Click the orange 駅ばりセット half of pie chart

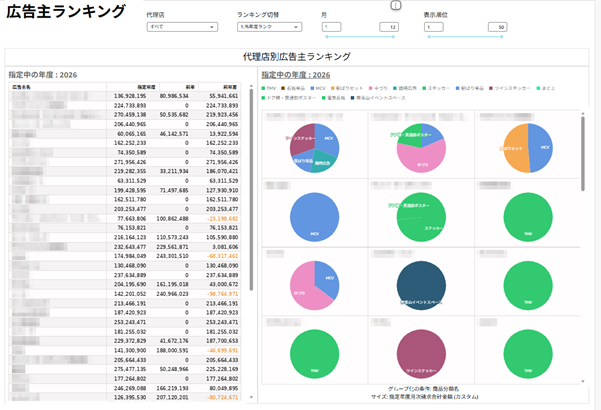516,149
